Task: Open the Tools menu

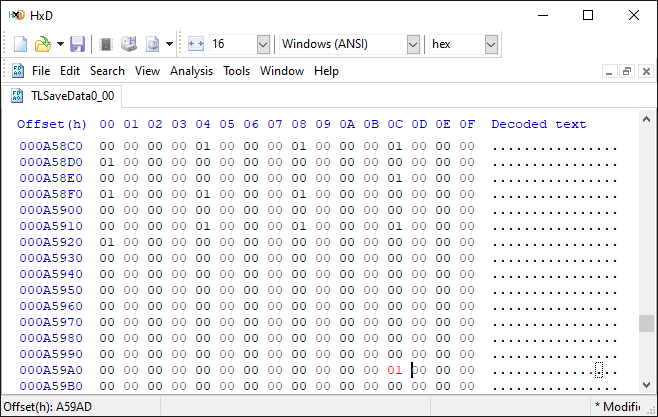Action: coord(237,71)
